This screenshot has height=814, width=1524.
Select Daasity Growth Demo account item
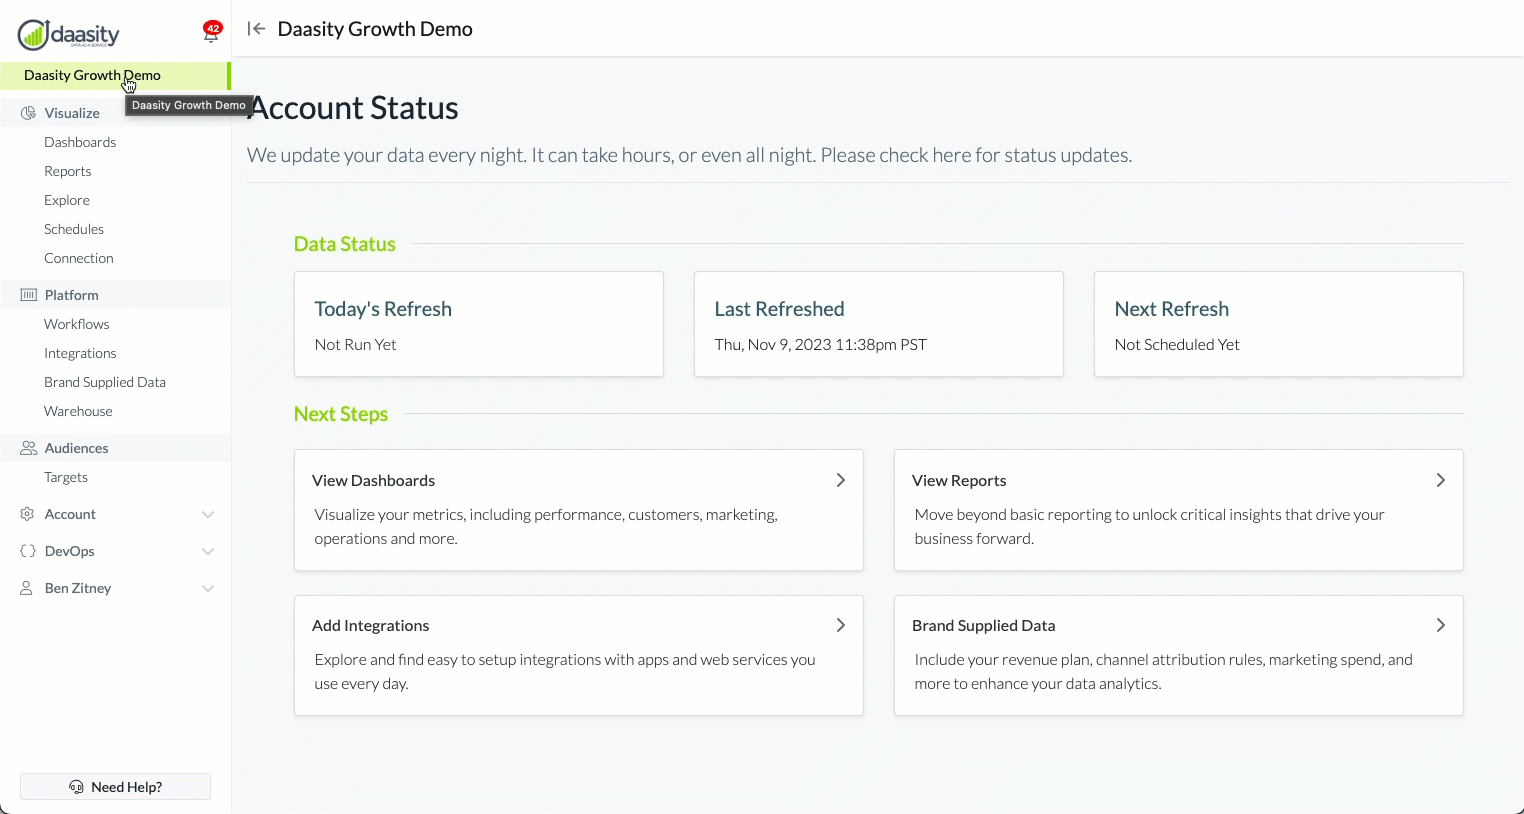92,75
